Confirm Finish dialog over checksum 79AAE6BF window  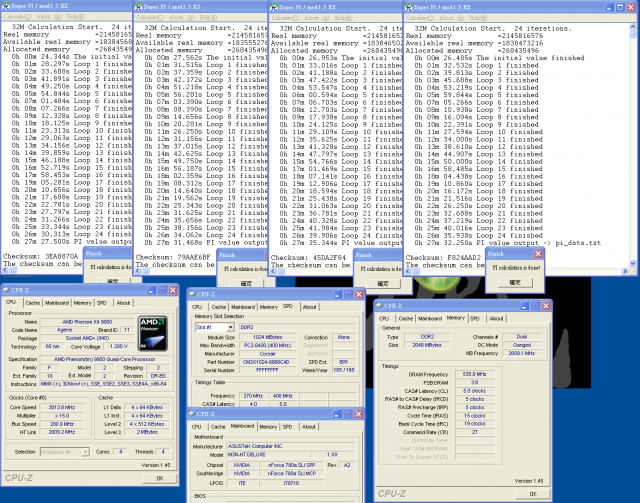pos(246,283)
